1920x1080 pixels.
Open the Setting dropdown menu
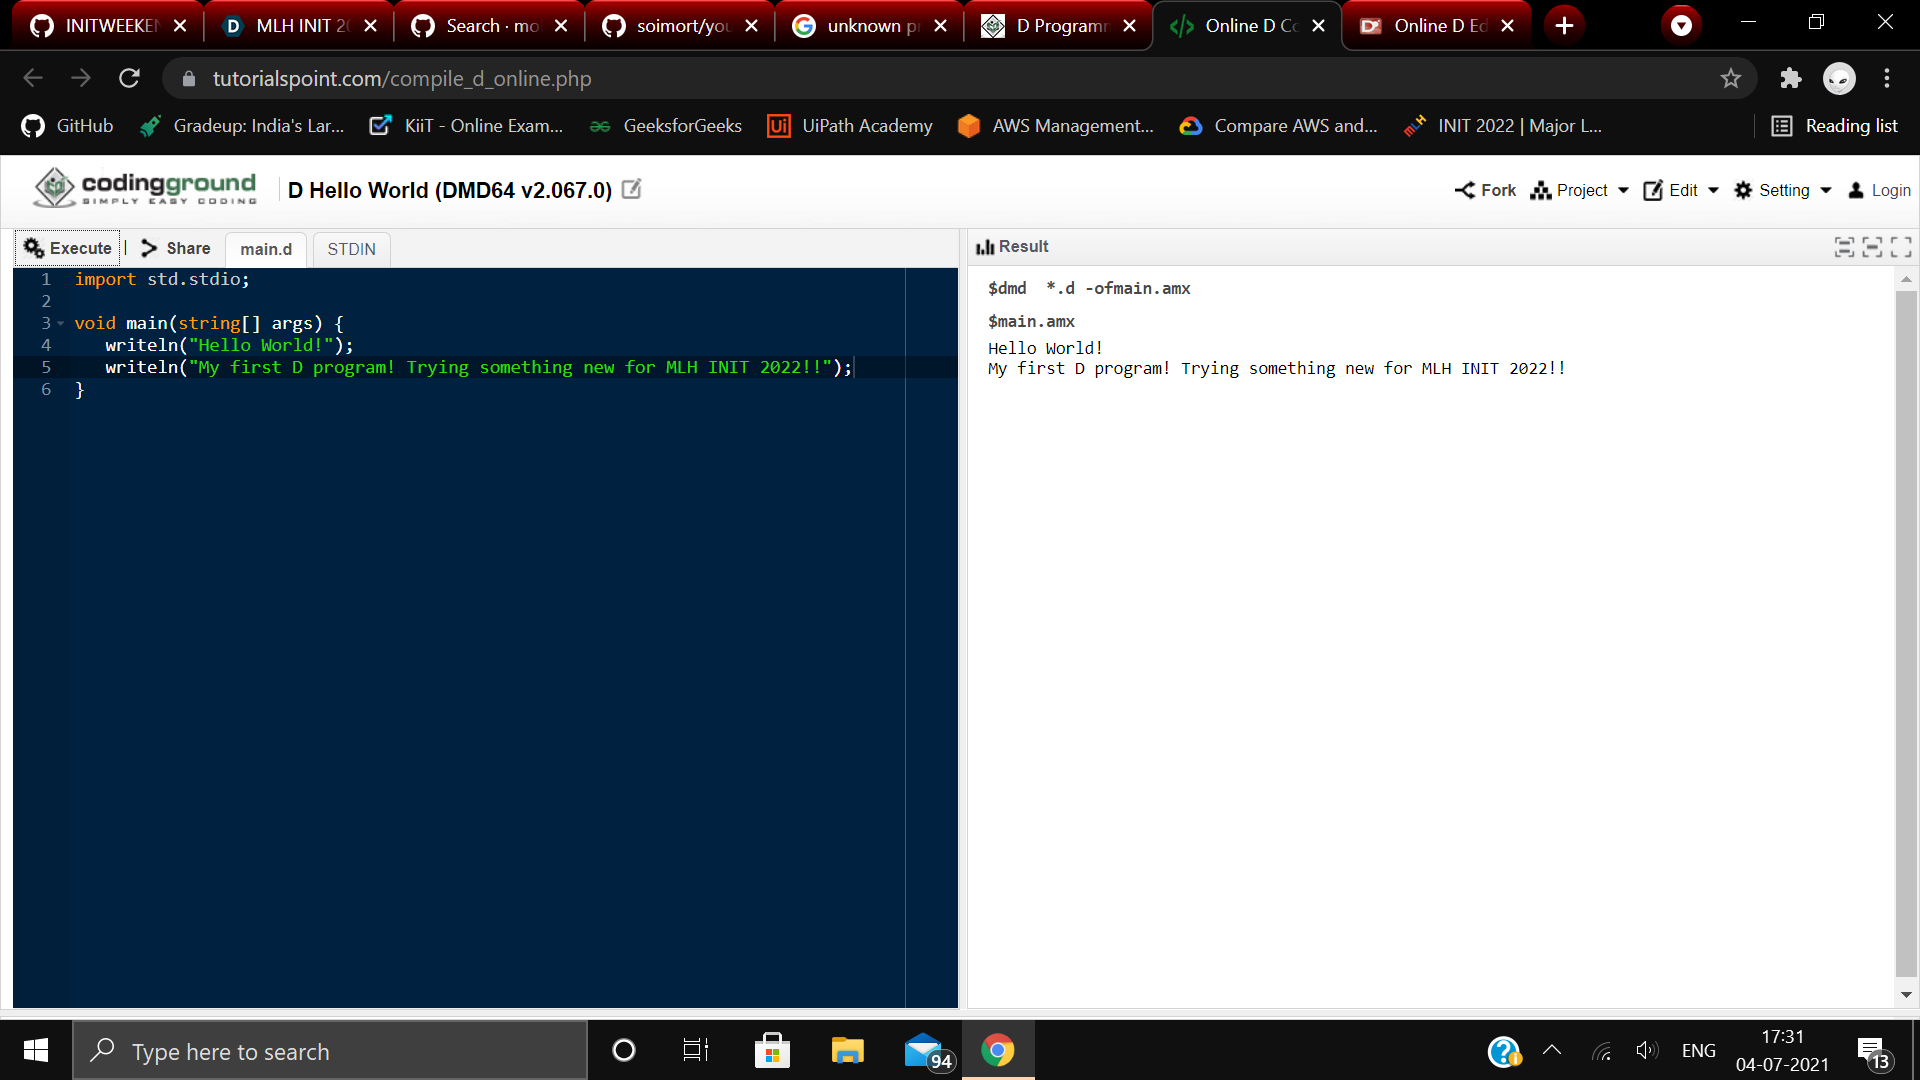[1783, 190]
